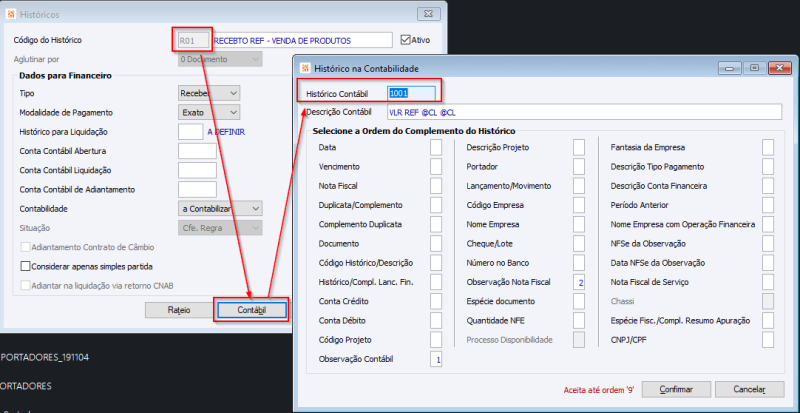The image size is (800, 413).
Task: Click the Período Anterior order box
Action: tap(768, 205)
